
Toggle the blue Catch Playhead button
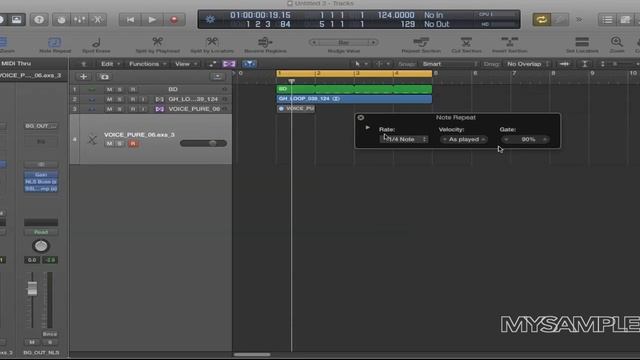point(249,64)
